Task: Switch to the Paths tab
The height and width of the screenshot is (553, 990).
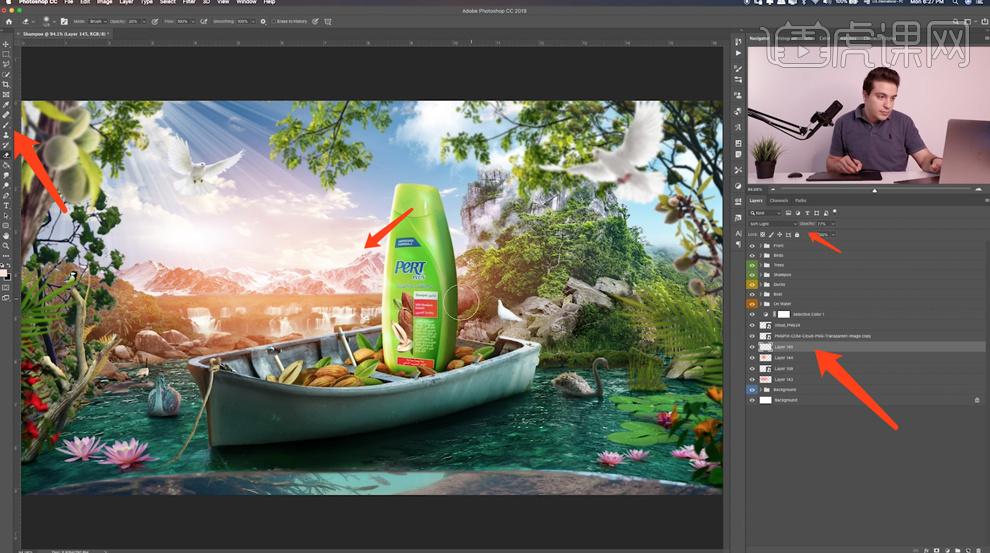Action: (801, 201)
